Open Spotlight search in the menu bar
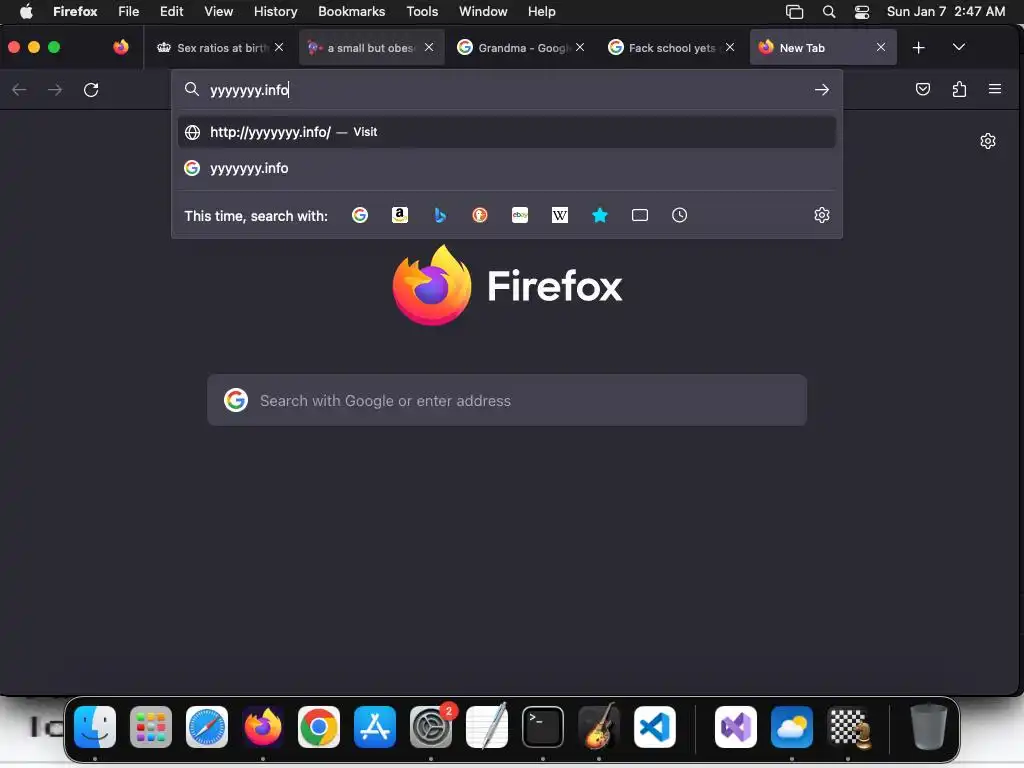The height and width of the screenshot is (768, 1024). (829, 12)
